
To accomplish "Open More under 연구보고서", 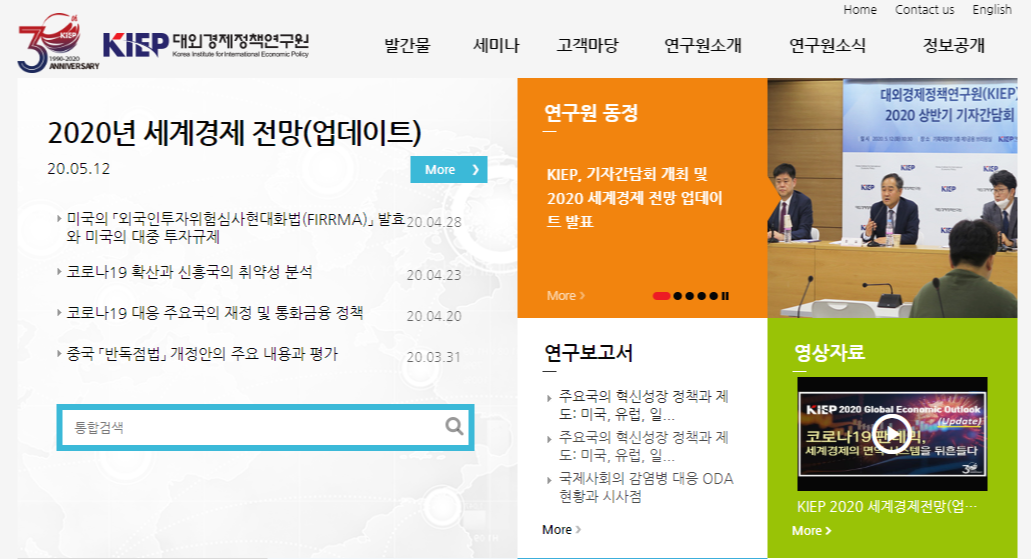I will 562,529.
